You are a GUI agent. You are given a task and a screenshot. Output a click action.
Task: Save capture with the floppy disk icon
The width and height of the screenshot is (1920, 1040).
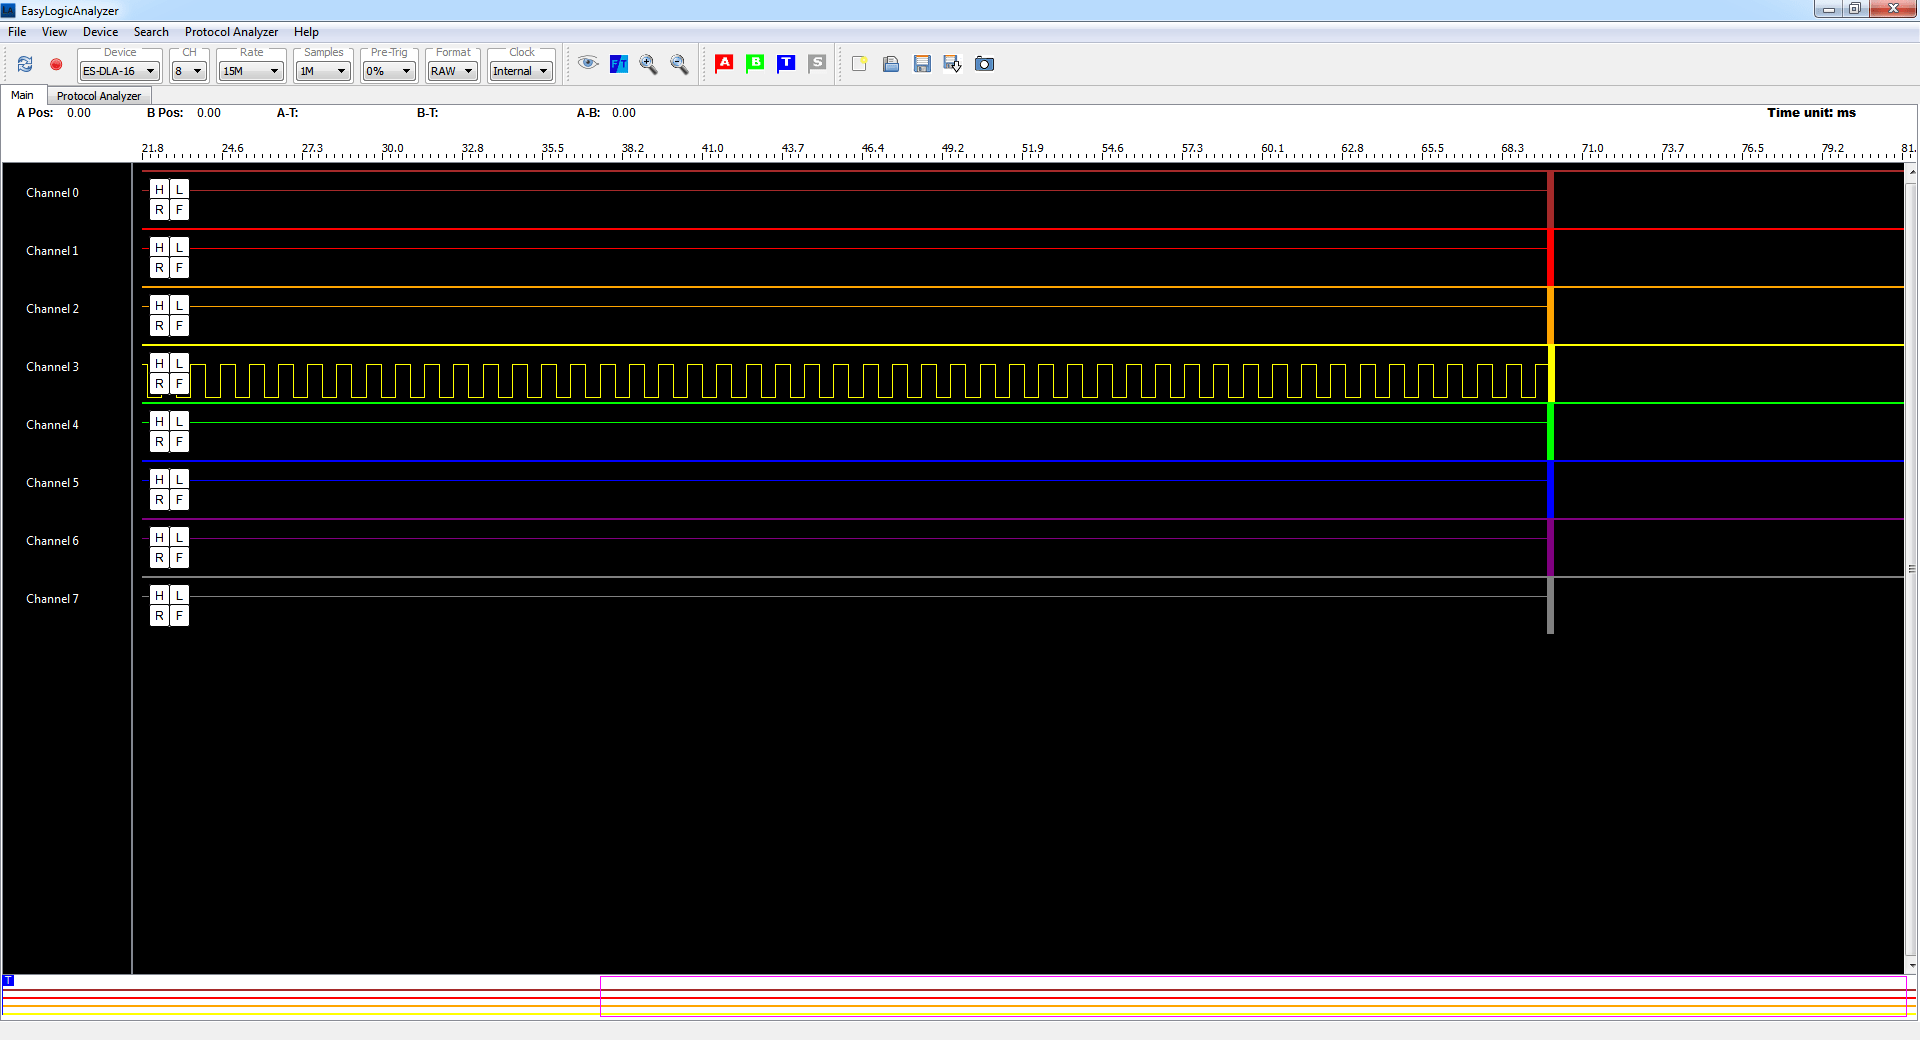pos(922,64)
